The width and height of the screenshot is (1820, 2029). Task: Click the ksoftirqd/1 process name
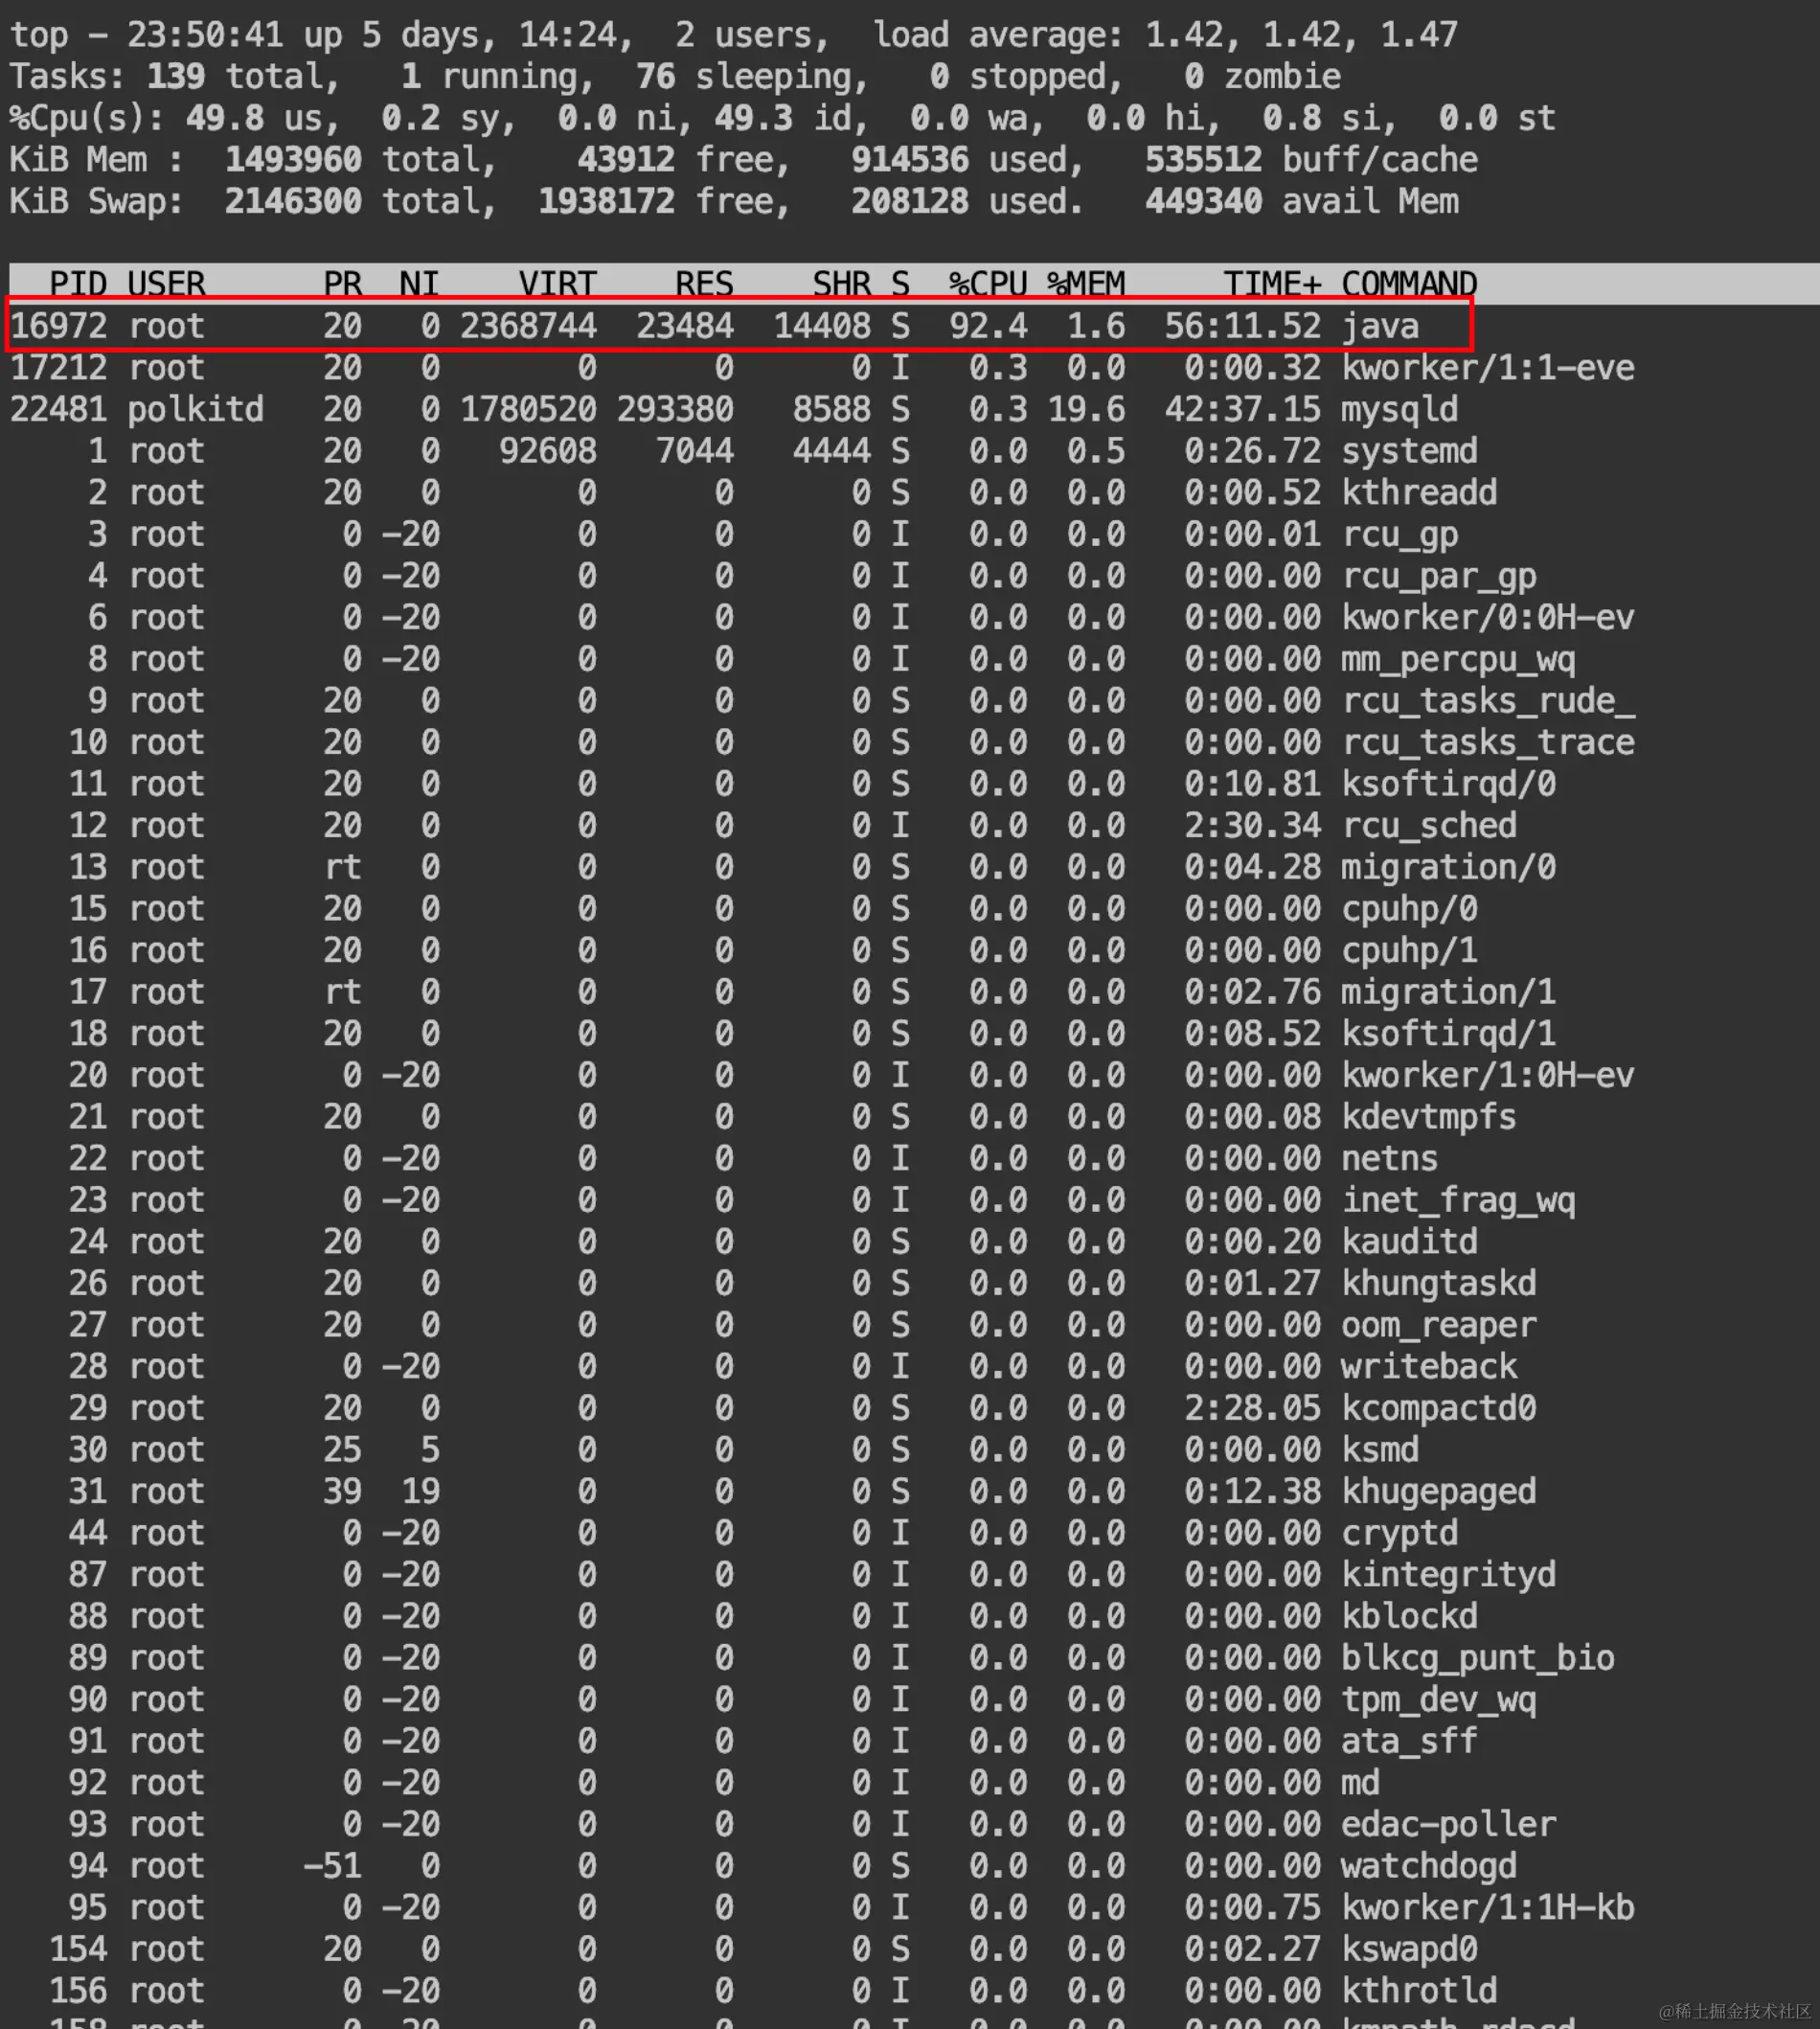pyautogui.click(x=1448, y=1033)
